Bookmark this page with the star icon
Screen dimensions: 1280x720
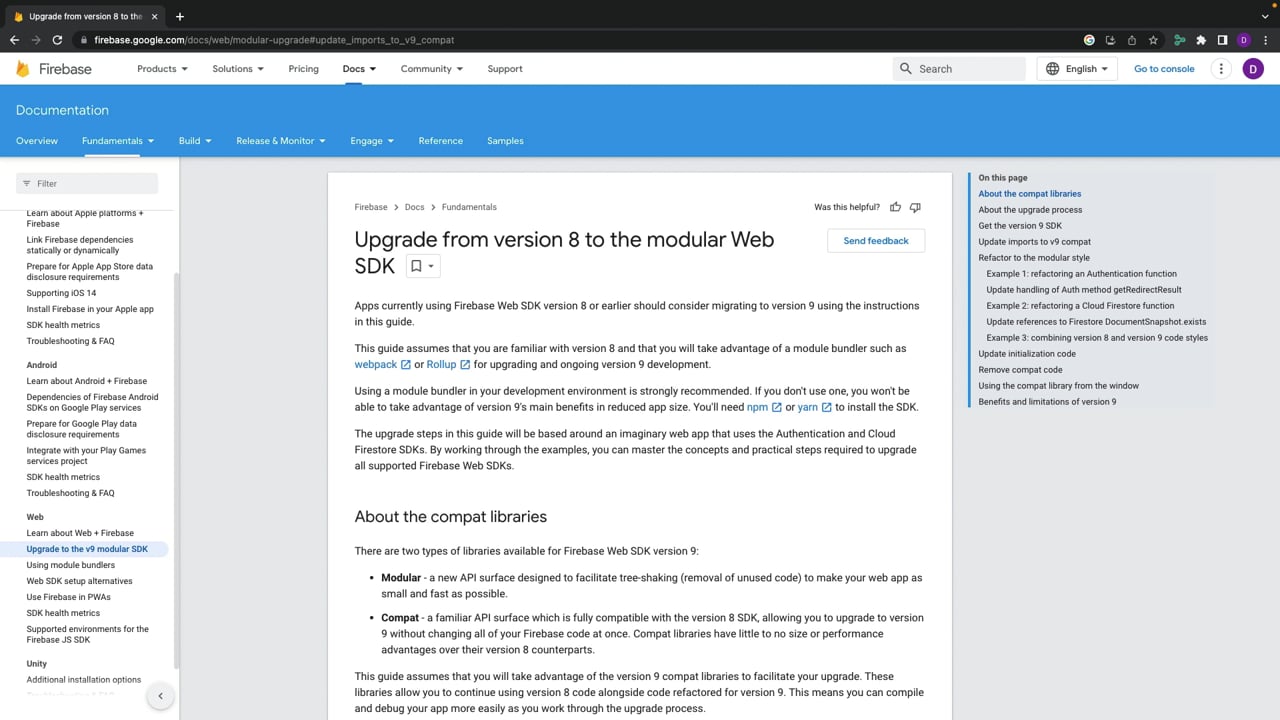pyautogui.click(x=1153, y=40)
